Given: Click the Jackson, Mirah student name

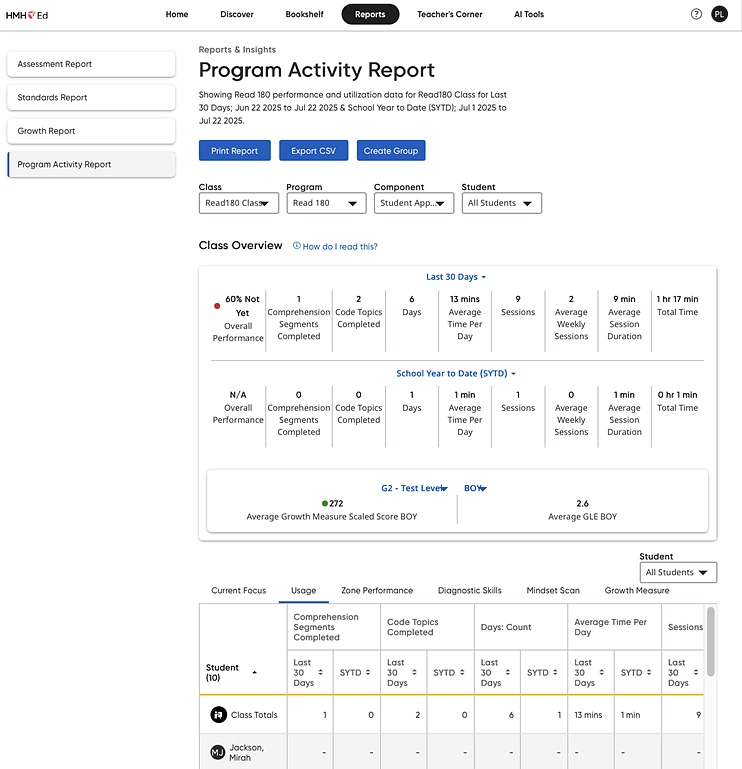Looking at the screenshot, I should [x=247, y=752].
